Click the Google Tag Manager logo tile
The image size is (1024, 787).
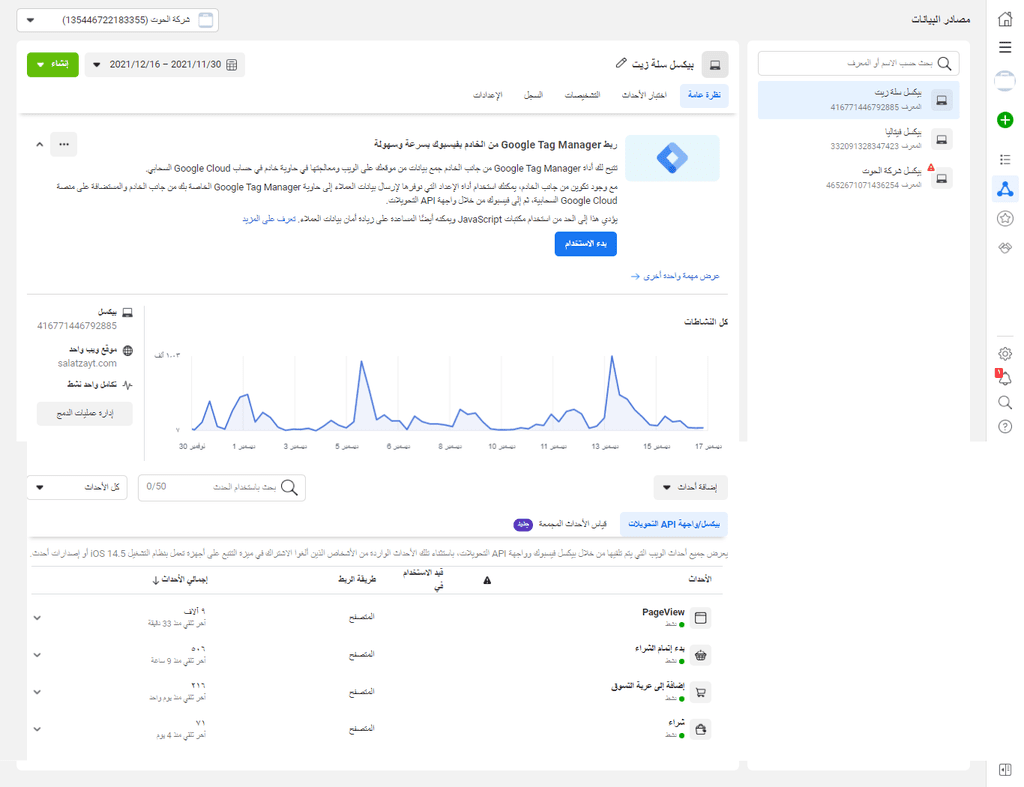pyautogui.click(x=672, y=158)
